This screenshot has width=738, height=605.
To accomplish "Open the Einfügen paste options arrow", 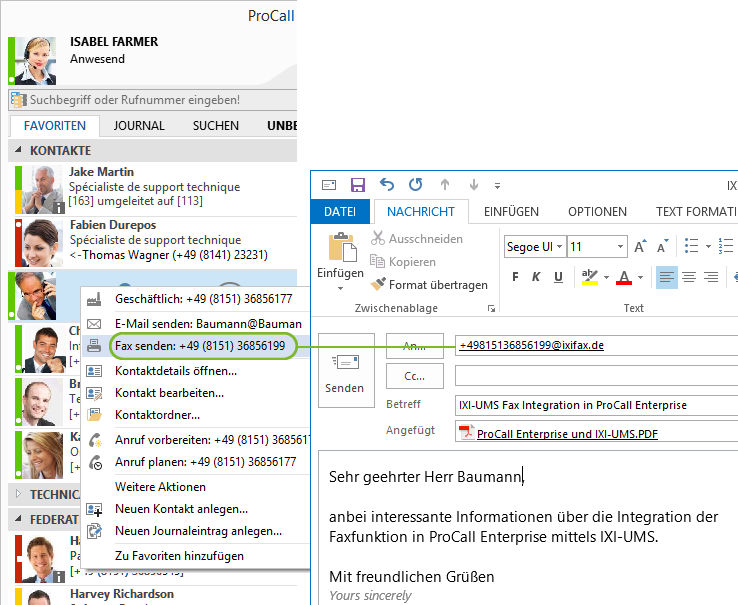I will click(340, 288).
